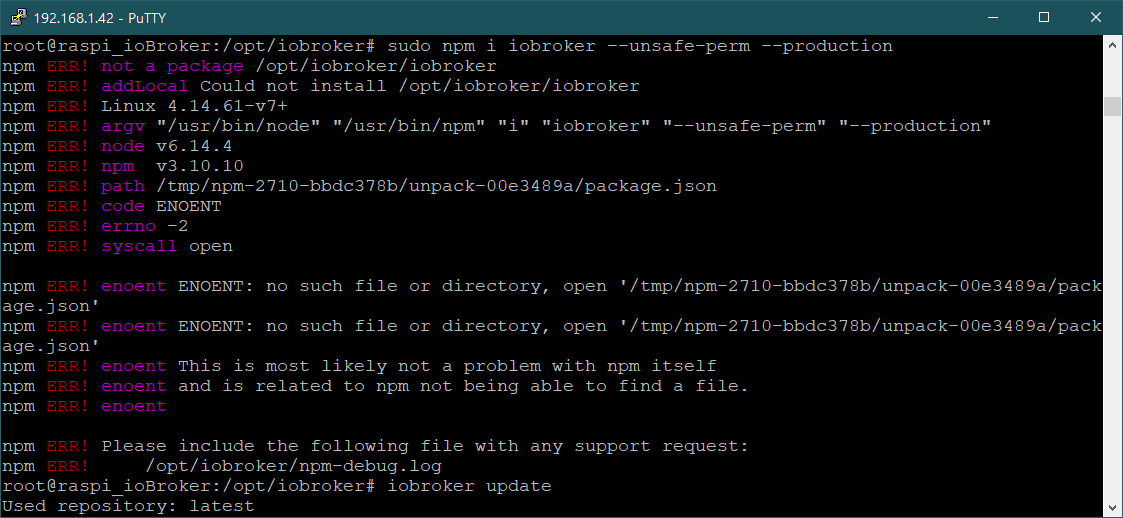The width and height of the screenshot is (1123, 518).
Task: Click the 'npm v3.10.10' version line
Action: tap(172, 166)
